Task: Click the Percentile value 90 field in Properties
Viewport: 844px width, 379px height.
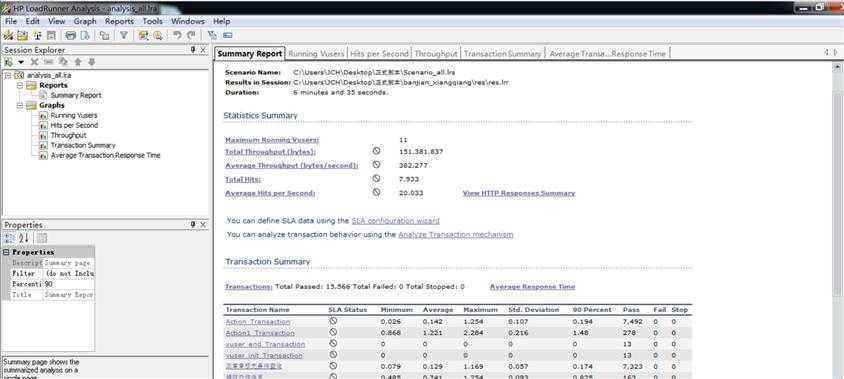Action: [x=68, y=284]
